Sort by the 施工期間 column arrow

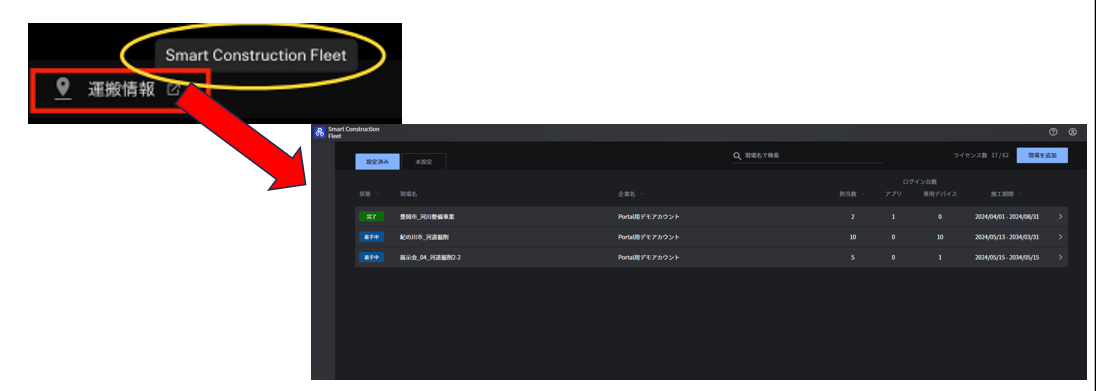[x=1020, y=194]
